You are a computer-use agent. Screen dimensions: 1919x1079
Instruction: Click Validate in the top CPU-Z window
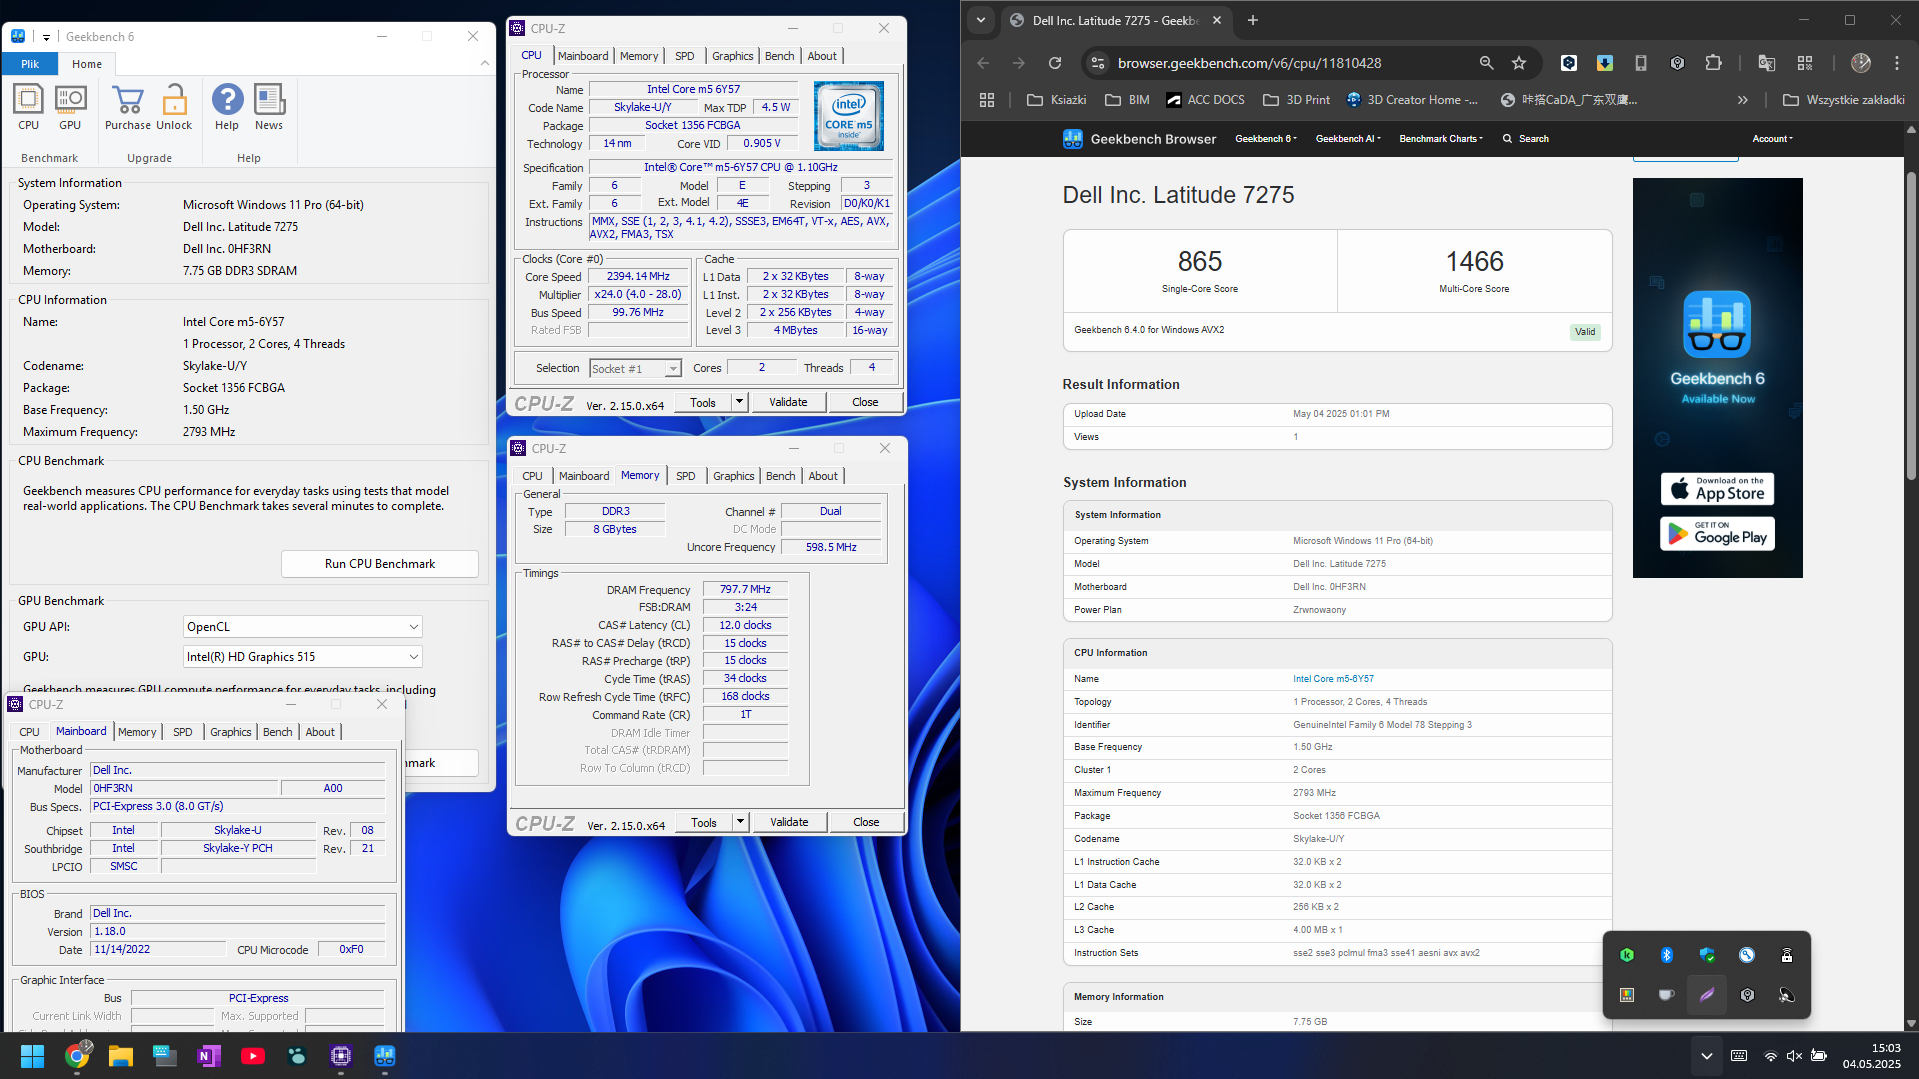[x=788, y=402]
